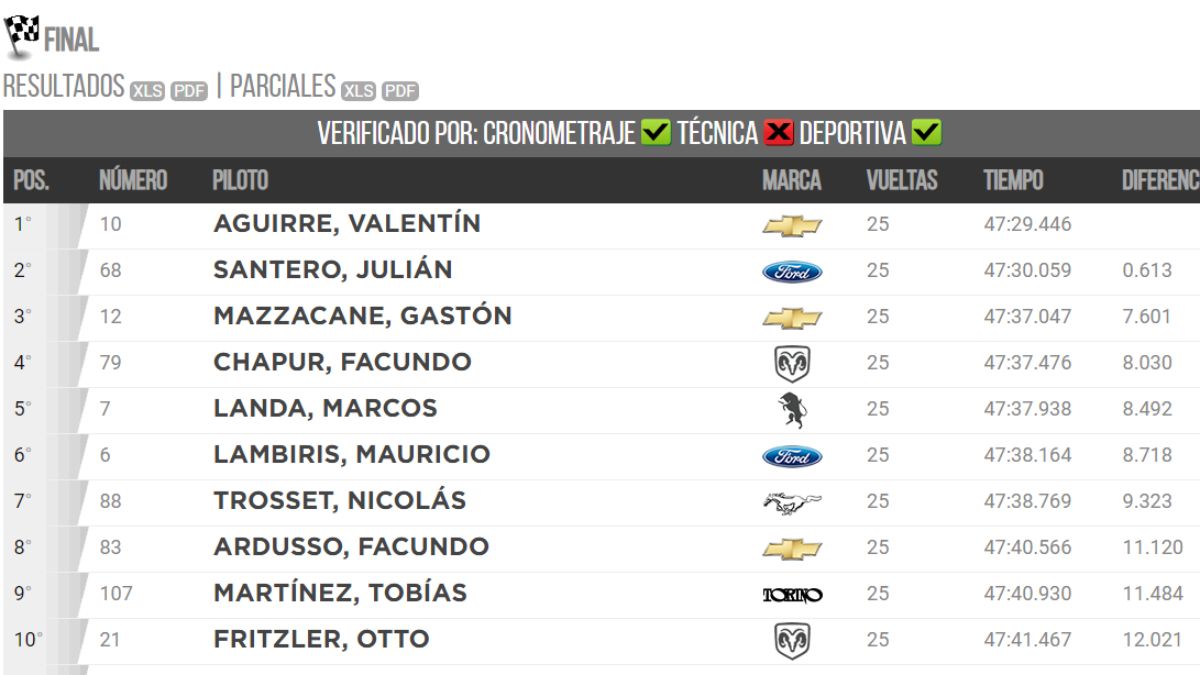The height and width of the screenshot is (675, 1200).
Task: Open pilot Mazzacane, Gastón
Action: click(362, 316)
